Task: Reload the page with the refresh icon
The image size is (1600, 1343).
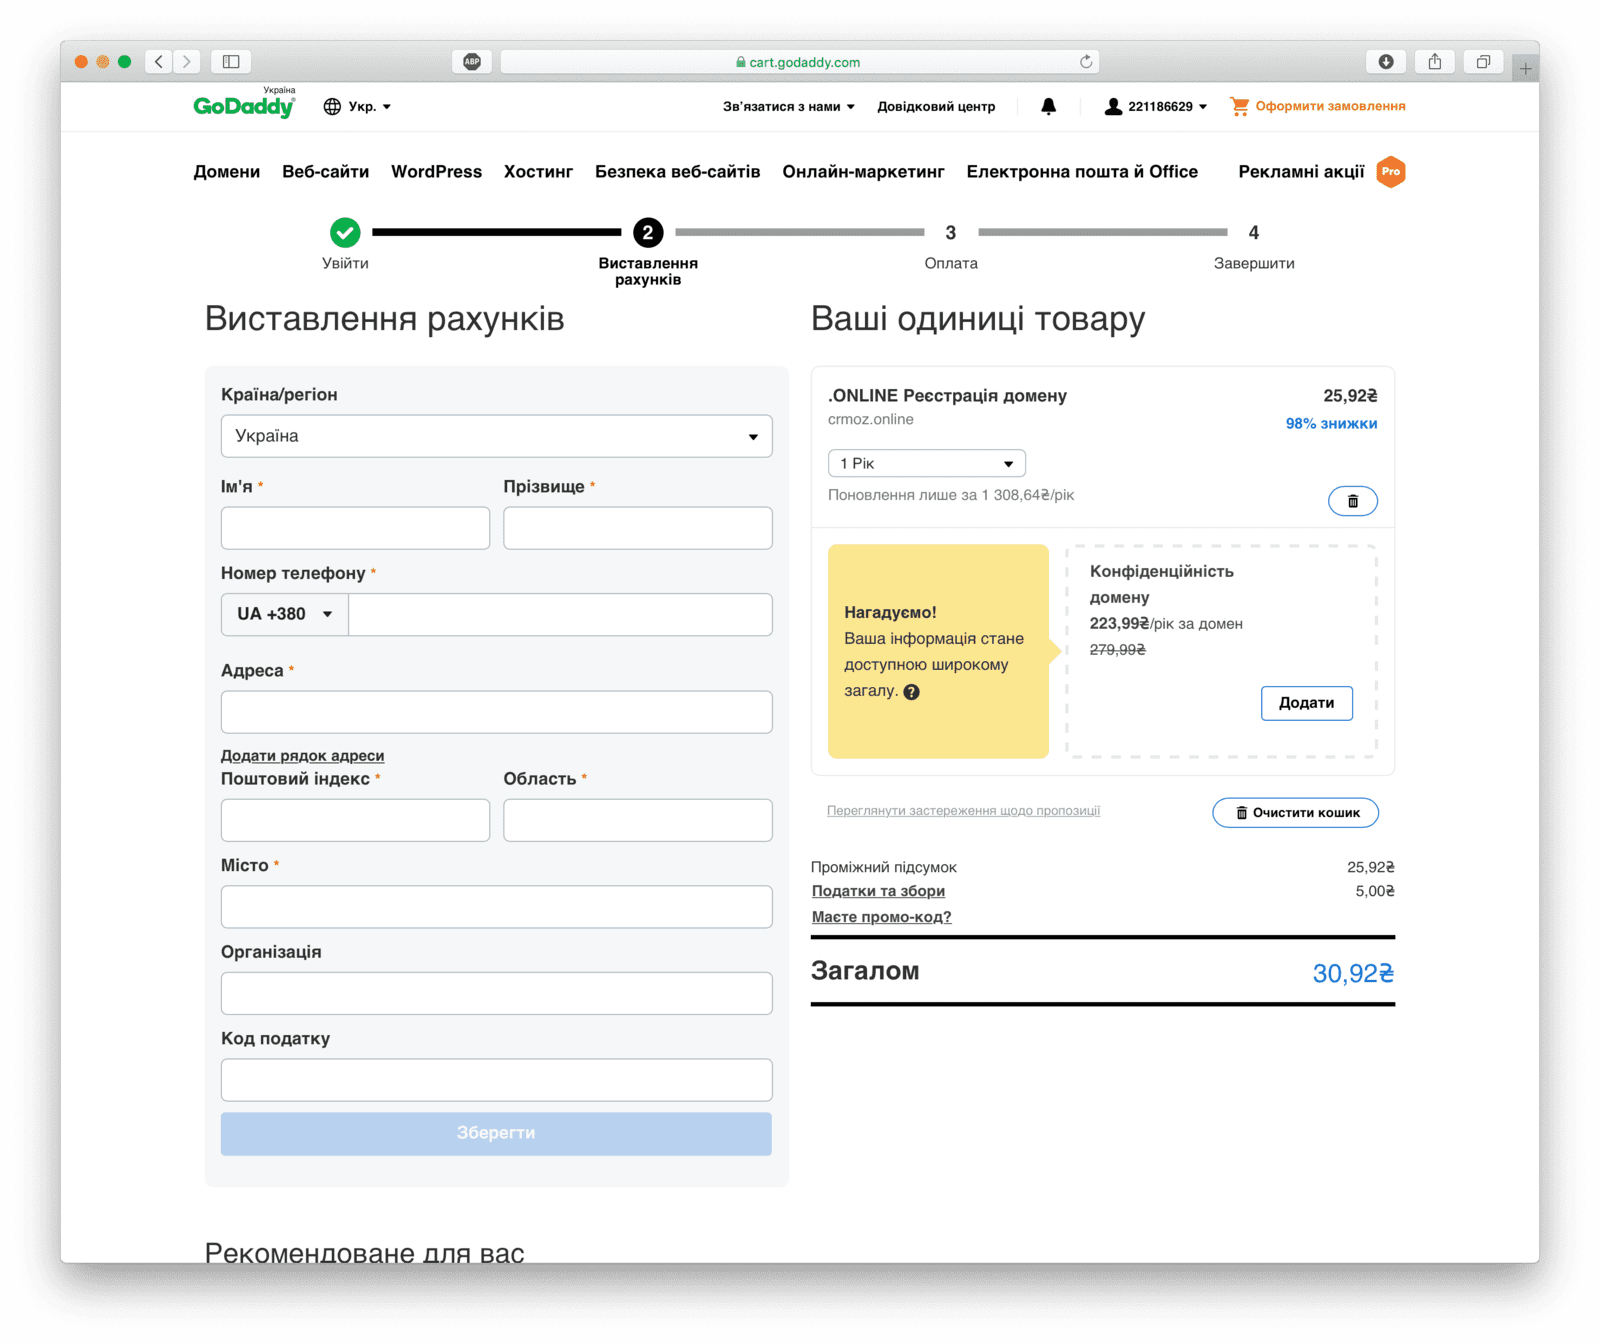Action: 1086,62
